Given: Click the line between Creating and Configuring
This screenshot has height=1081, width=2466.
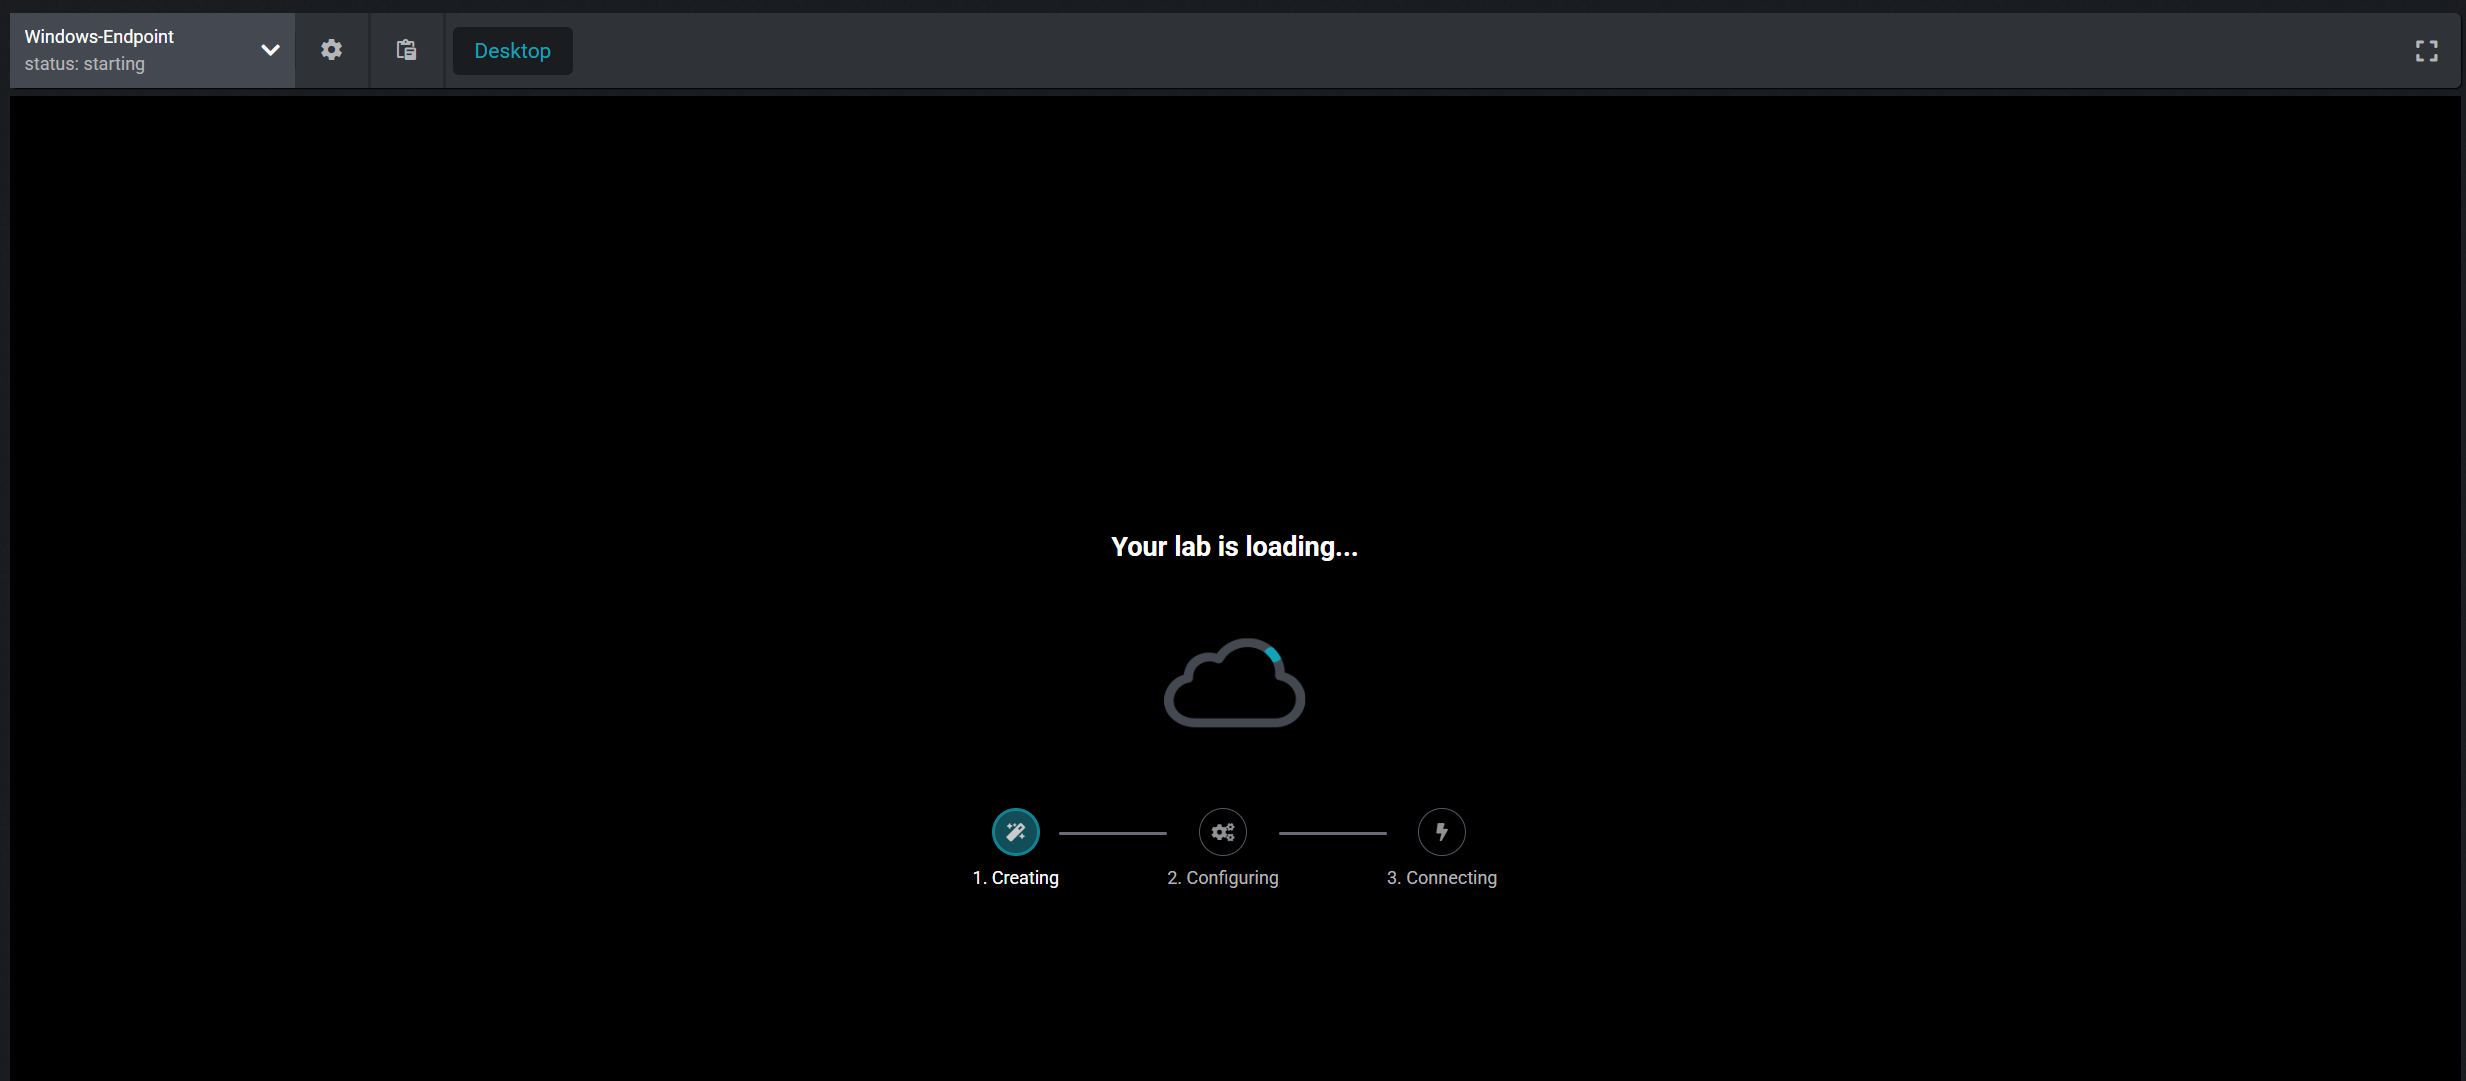Looking at the screenshot, I should [x=1112, y=833].
